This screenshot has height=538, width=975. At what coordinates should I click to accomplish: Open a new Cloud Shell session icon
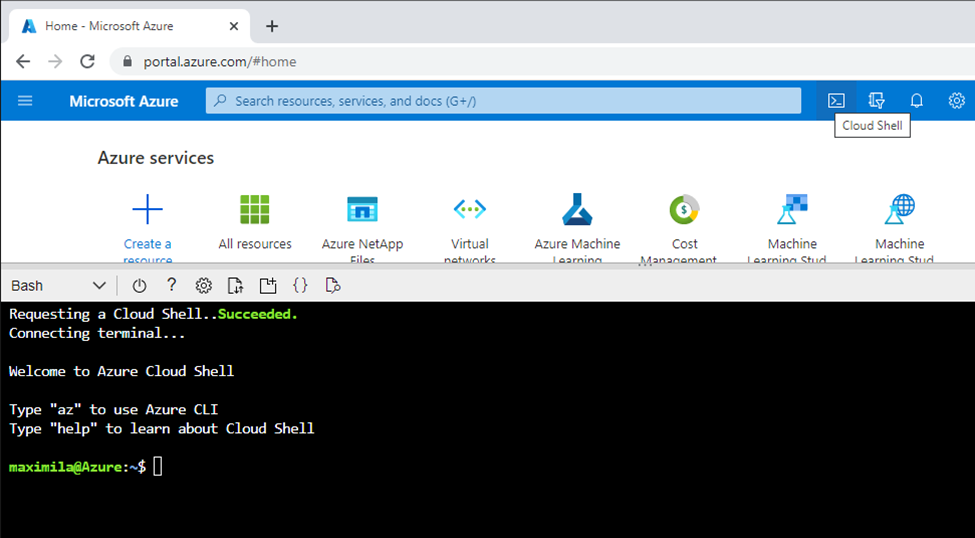[268, 285]
